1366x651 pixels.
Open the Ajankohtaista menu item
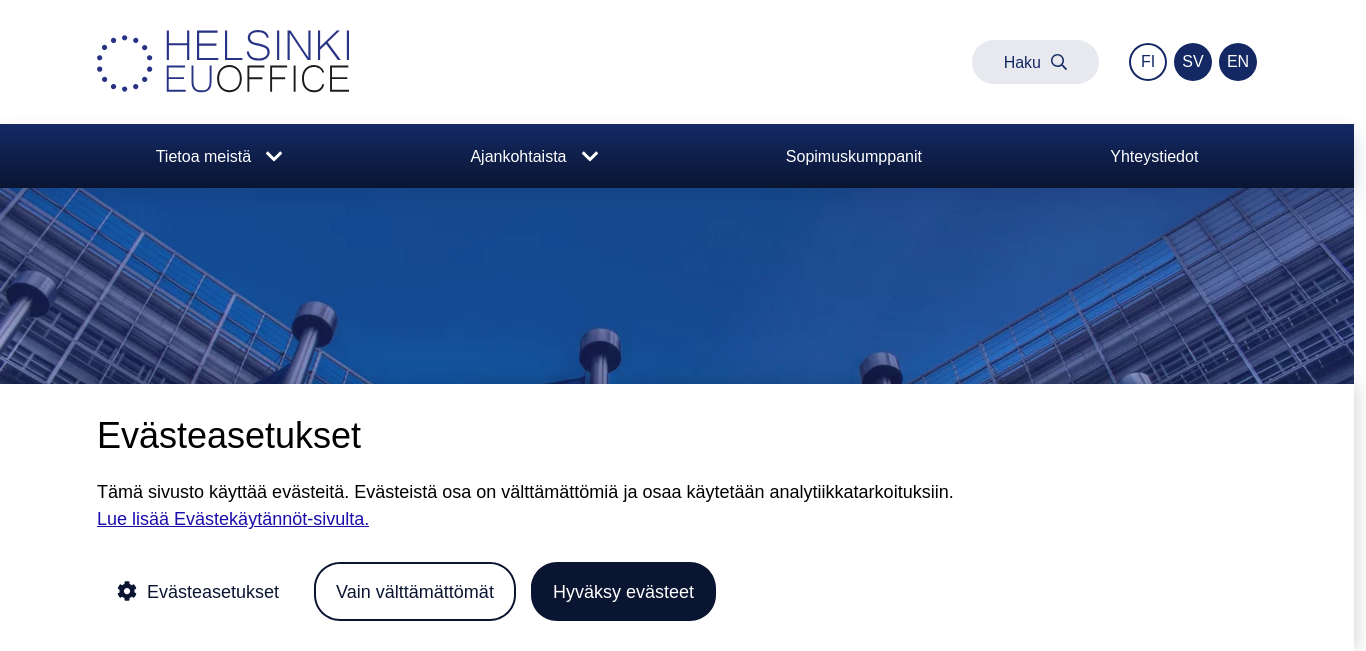tap(518, 156)
